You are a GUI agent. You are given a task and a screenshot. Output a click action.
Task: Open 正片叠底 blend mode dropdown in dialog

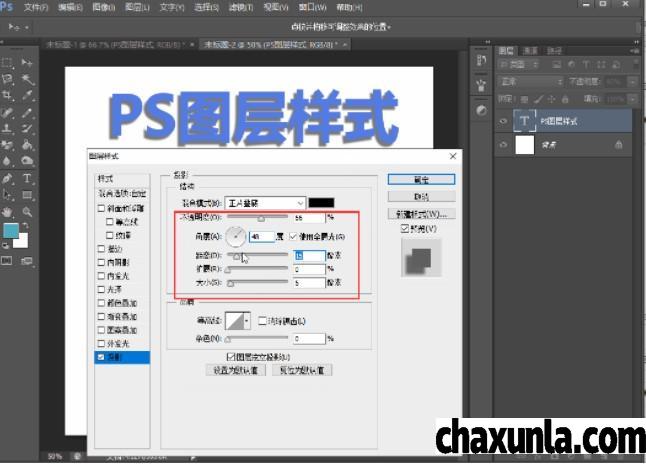(x=265, y=203)
